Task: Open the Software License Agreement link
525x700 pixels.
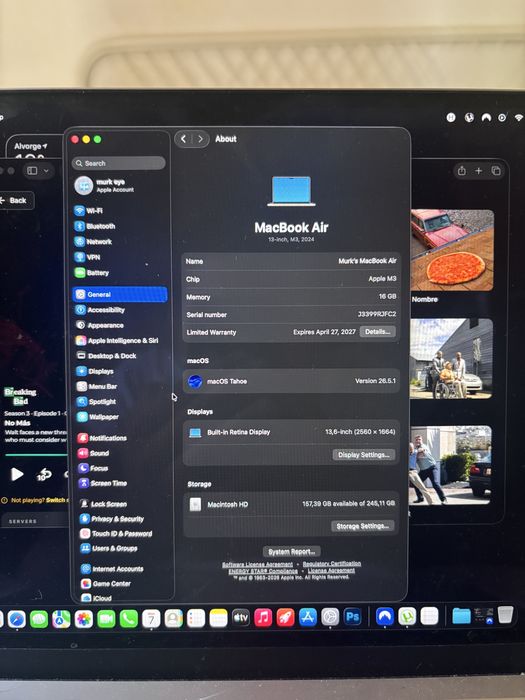Action: coord(258,564)
